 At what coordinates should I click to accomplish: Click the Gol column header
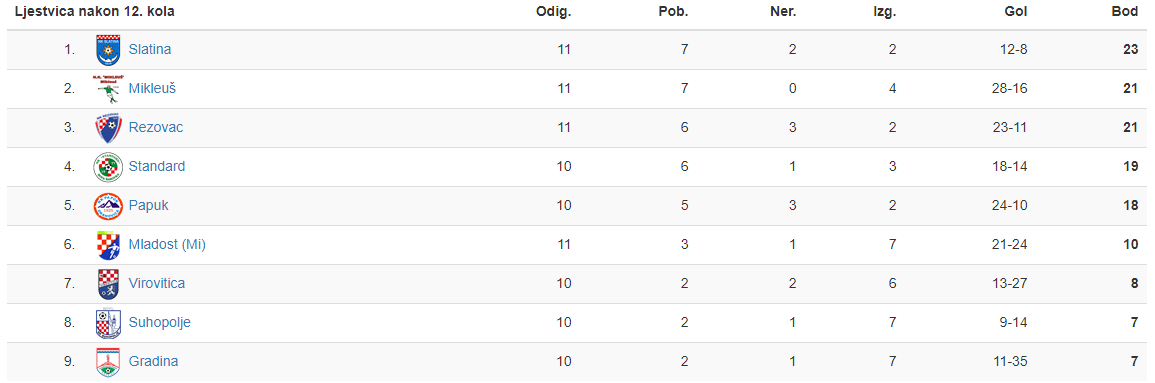point(1016,13)
